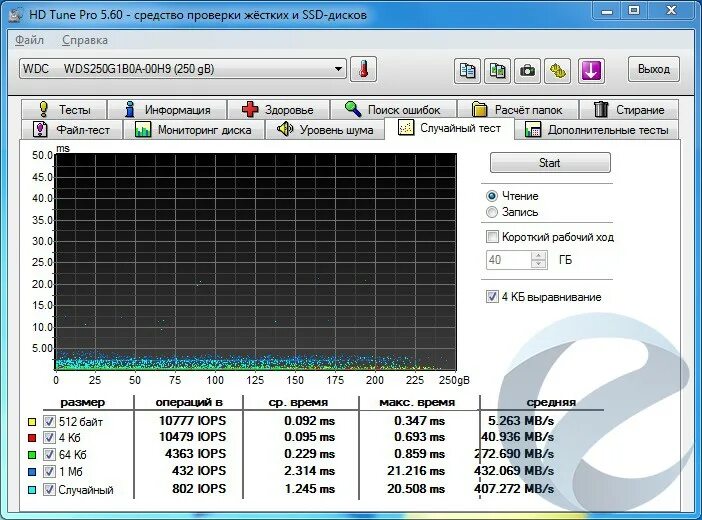The image size is (702, 520).
Task: Click the 20.508 ms max time
Action: (x=416, y=489)
